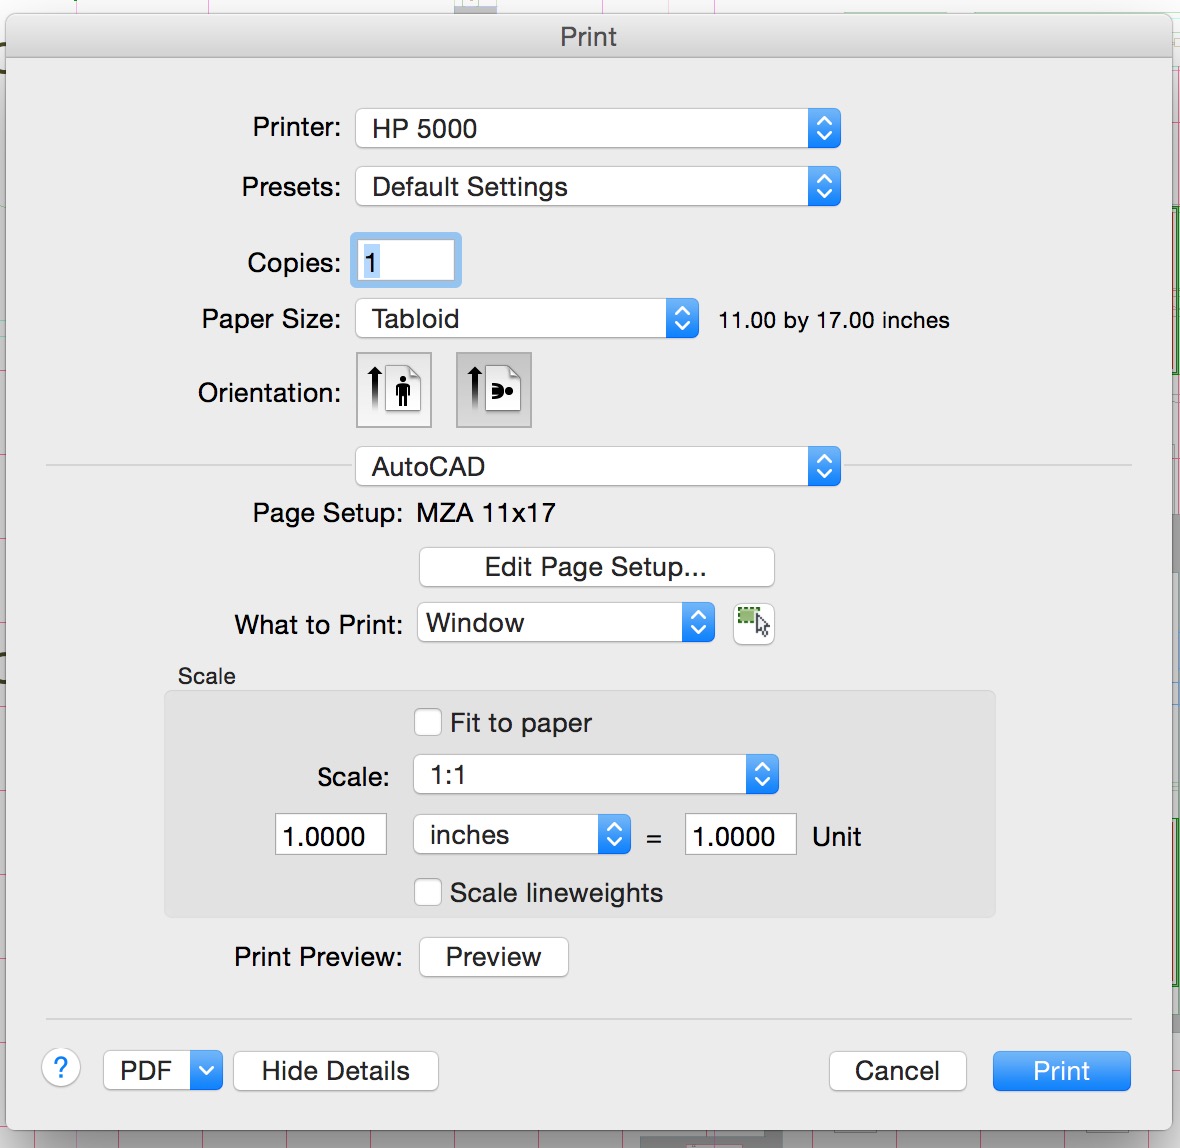Viewport: 1180px width, 1148px height.
Task: Focus the Copies input field
Action: 406,262
